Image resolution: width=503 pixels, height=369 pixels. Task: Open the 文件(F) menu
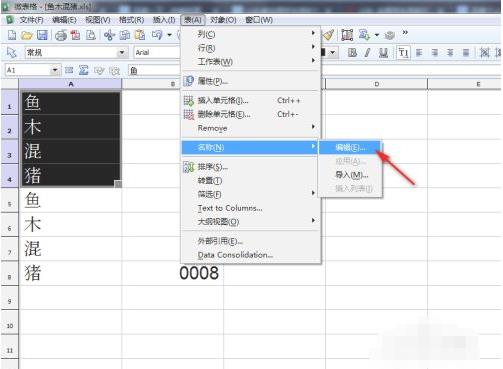[x=31, y=20]
